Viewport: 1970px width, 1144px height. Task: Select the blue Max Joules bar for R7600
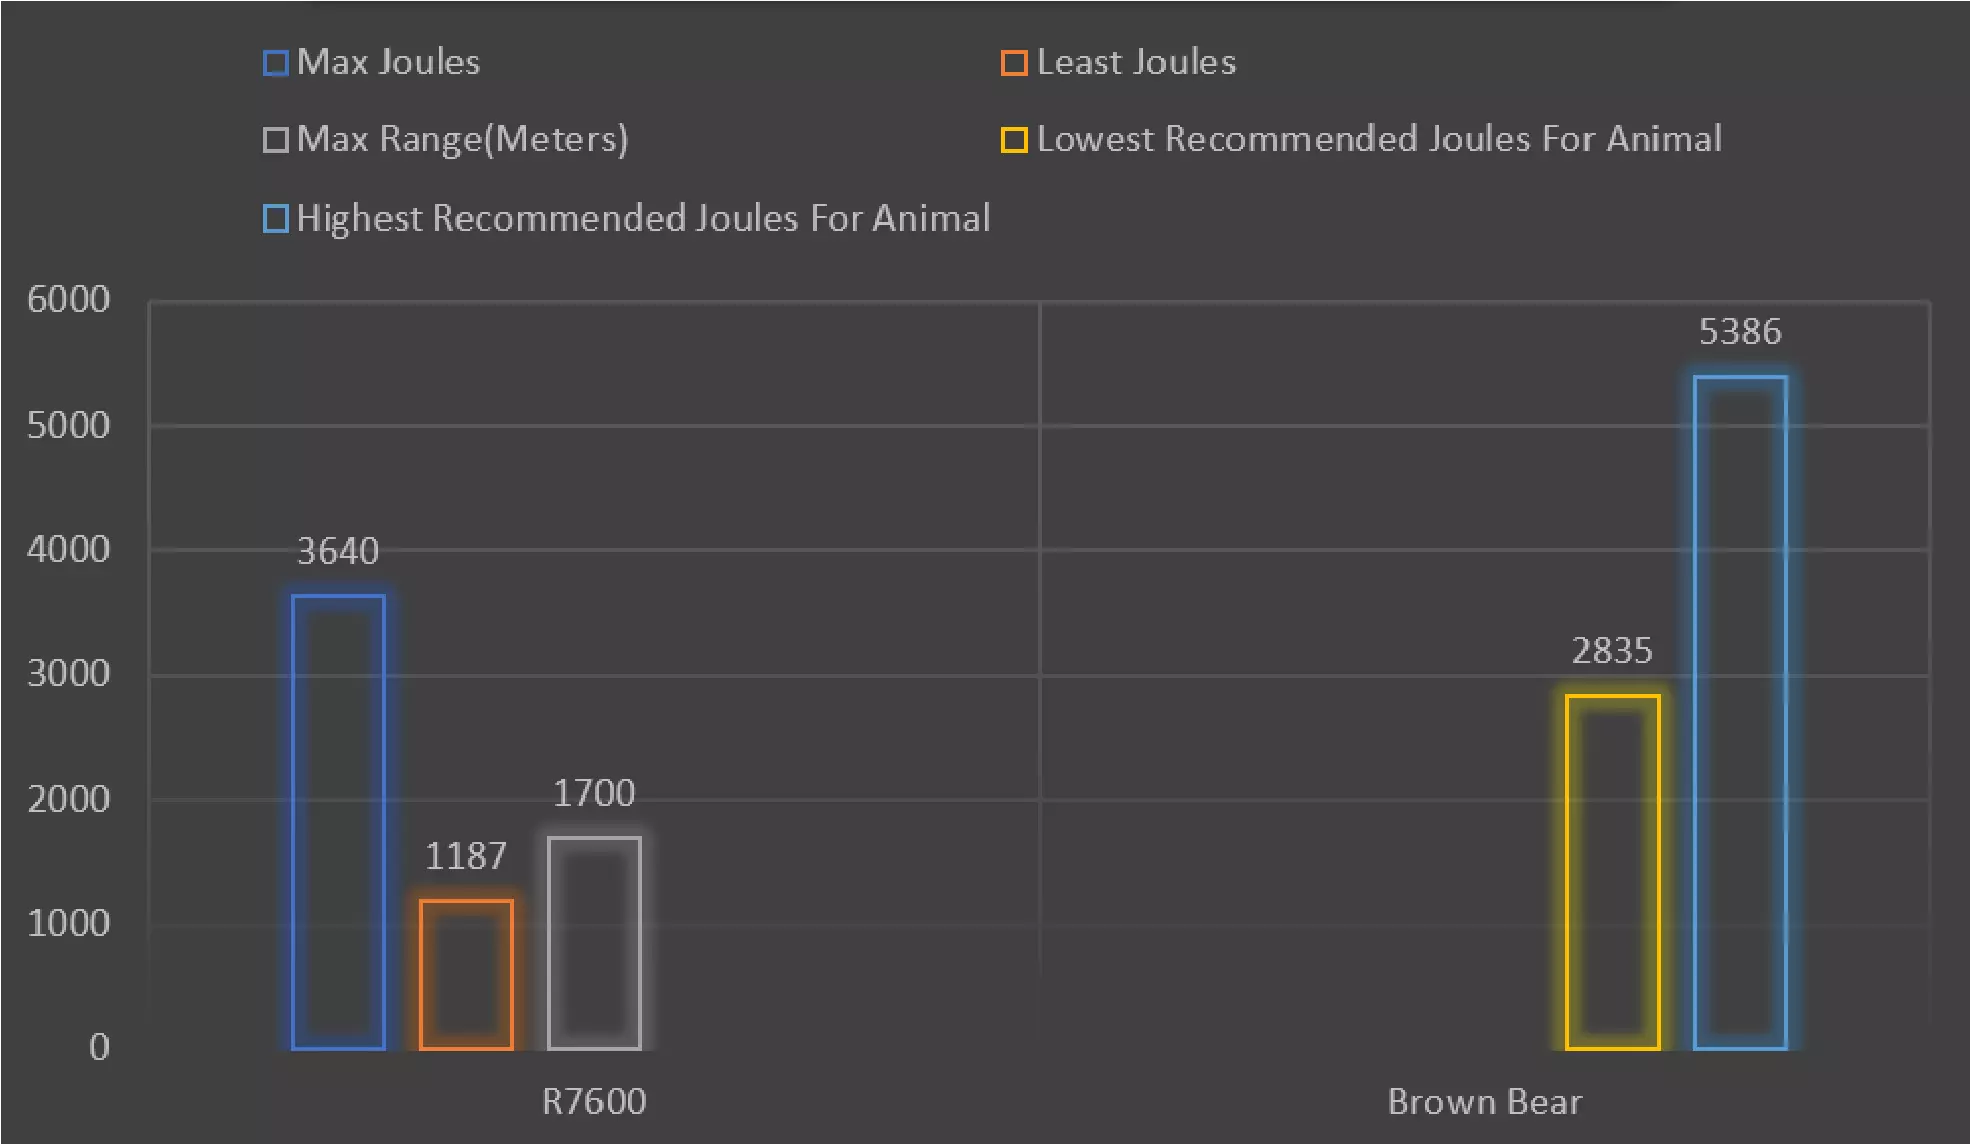pyautogui.click(x=338, y=822)
